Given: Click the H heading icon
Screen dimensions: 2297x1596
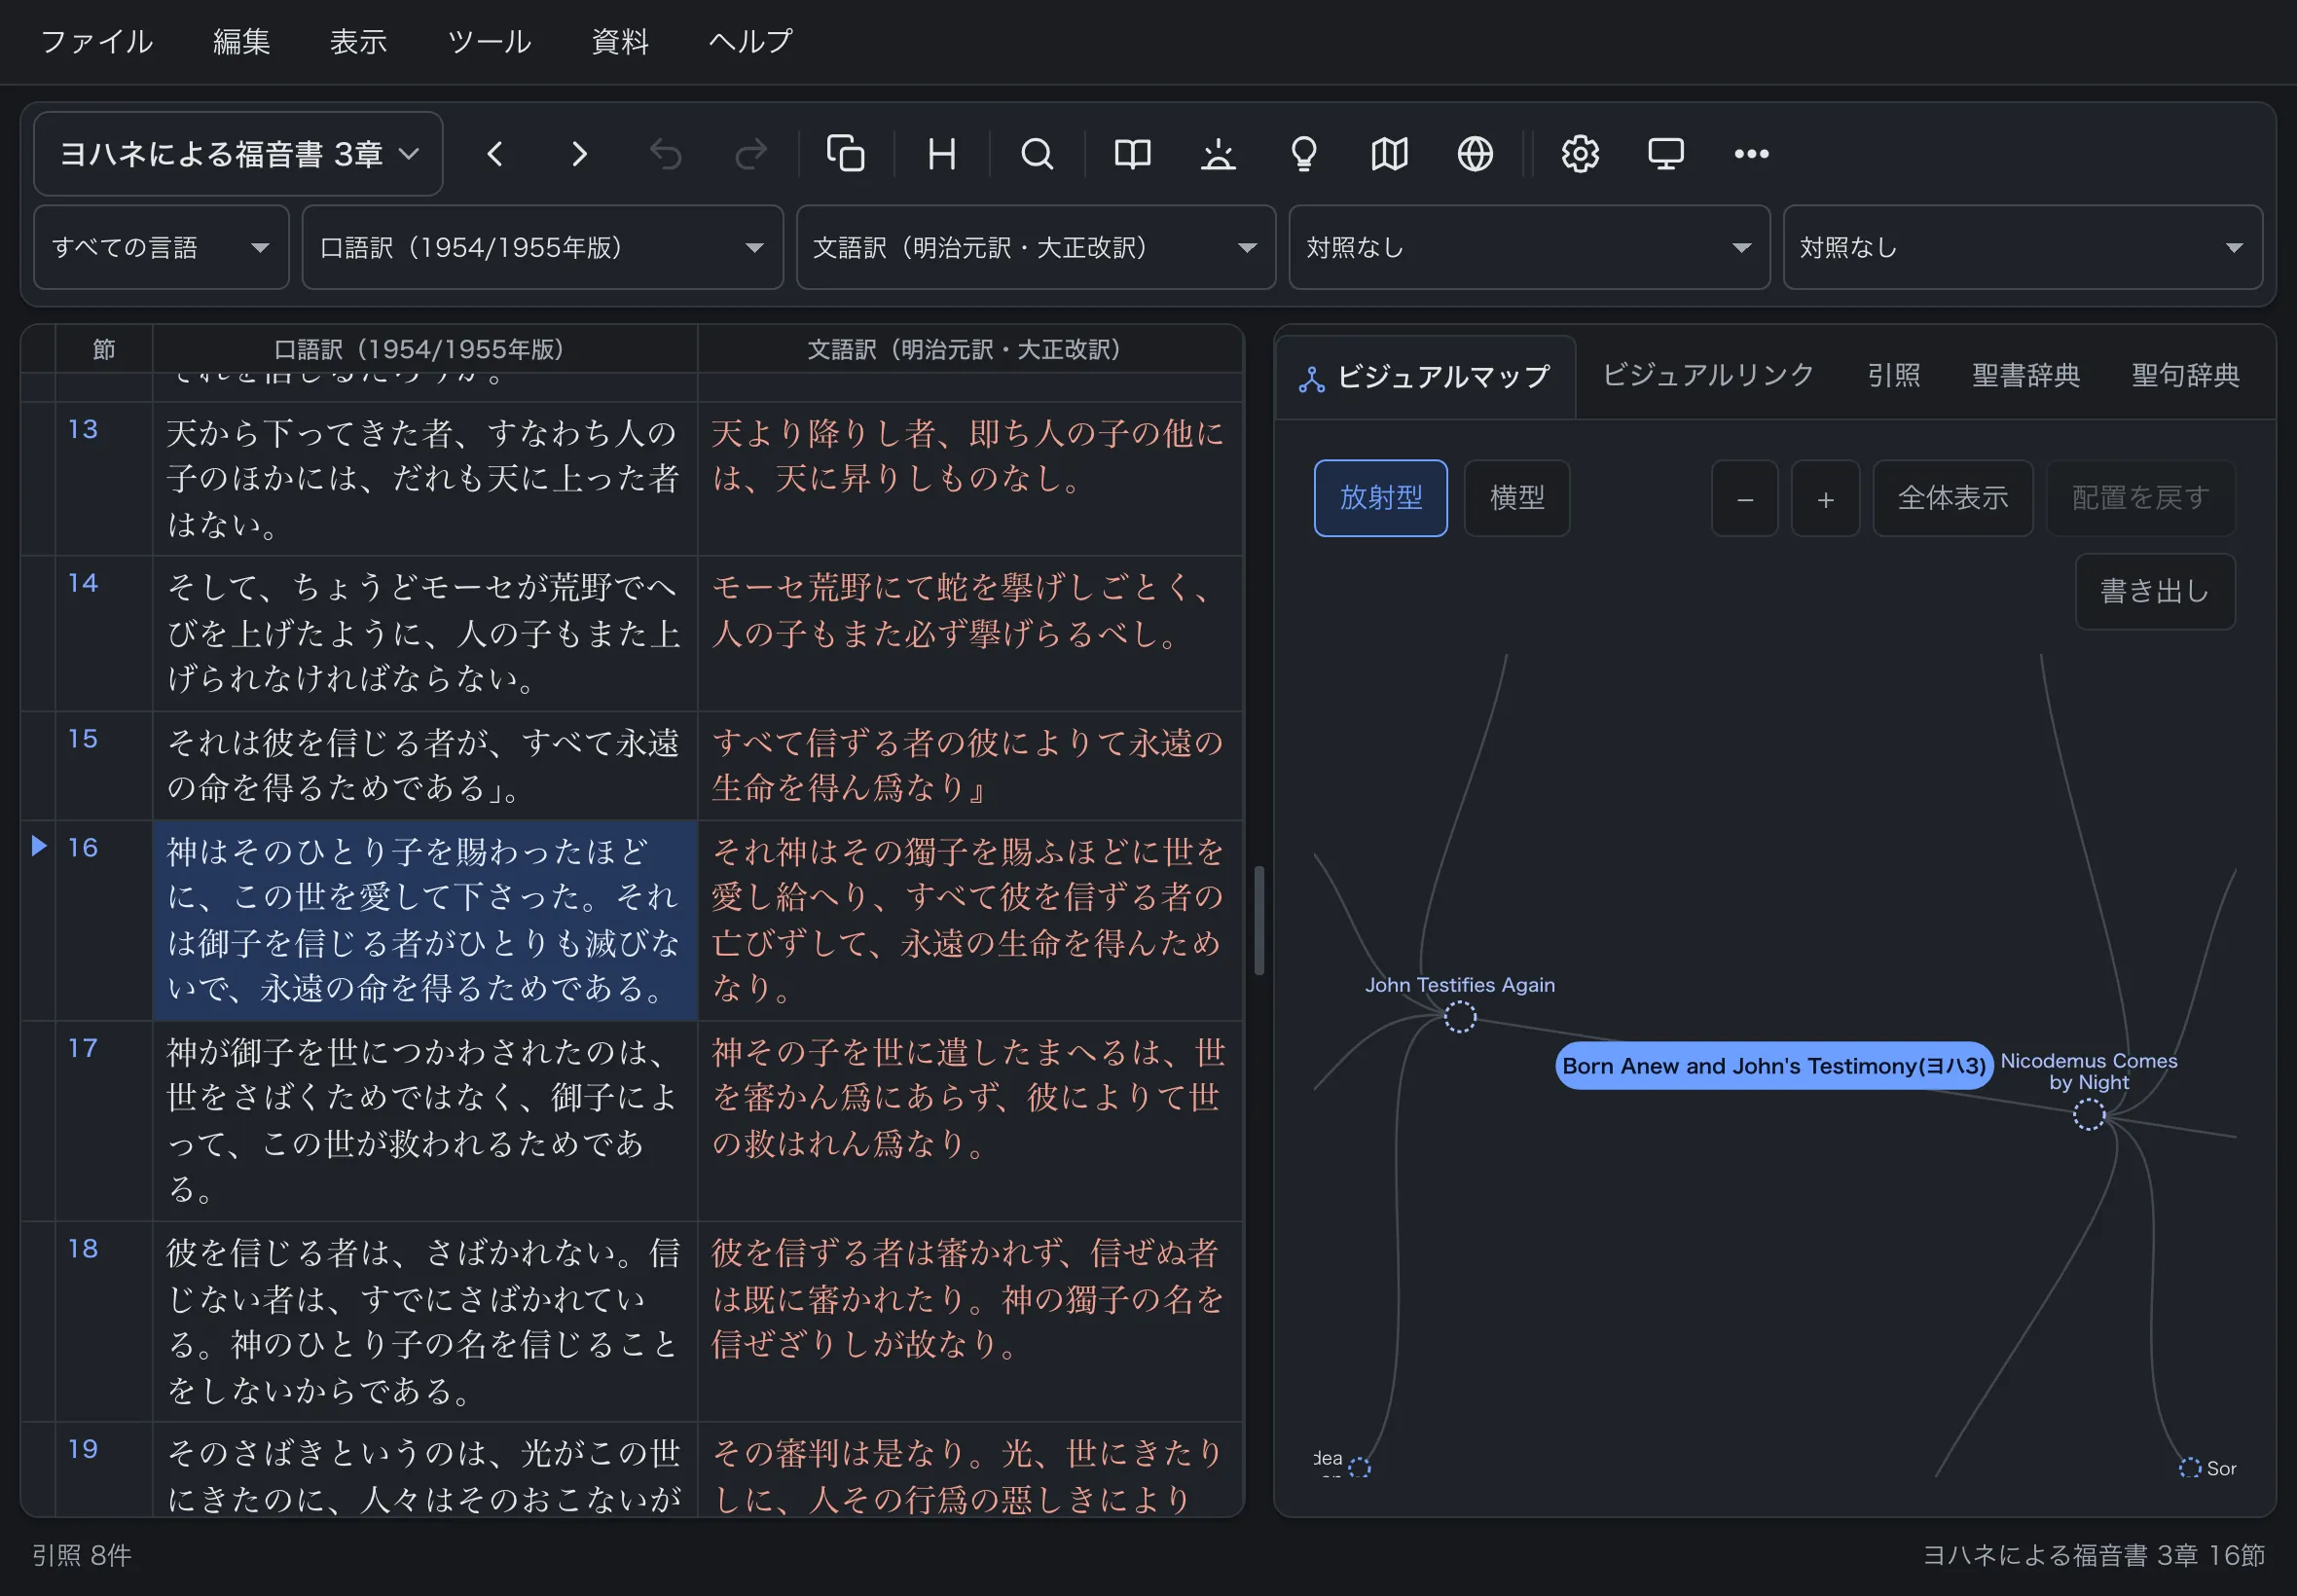Looking at the screenshot, I should point(941,154).
